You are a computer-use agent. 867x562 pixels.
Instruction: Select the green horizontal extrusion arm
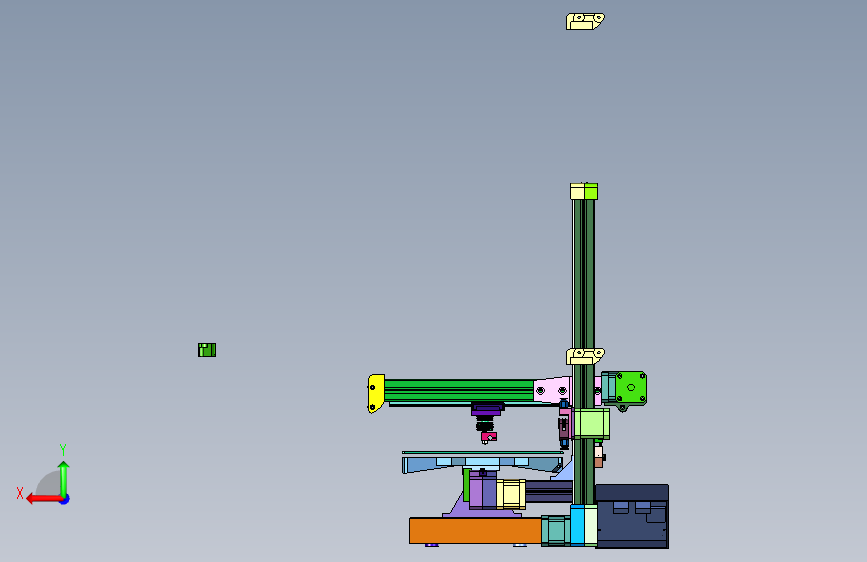[459, 391]
